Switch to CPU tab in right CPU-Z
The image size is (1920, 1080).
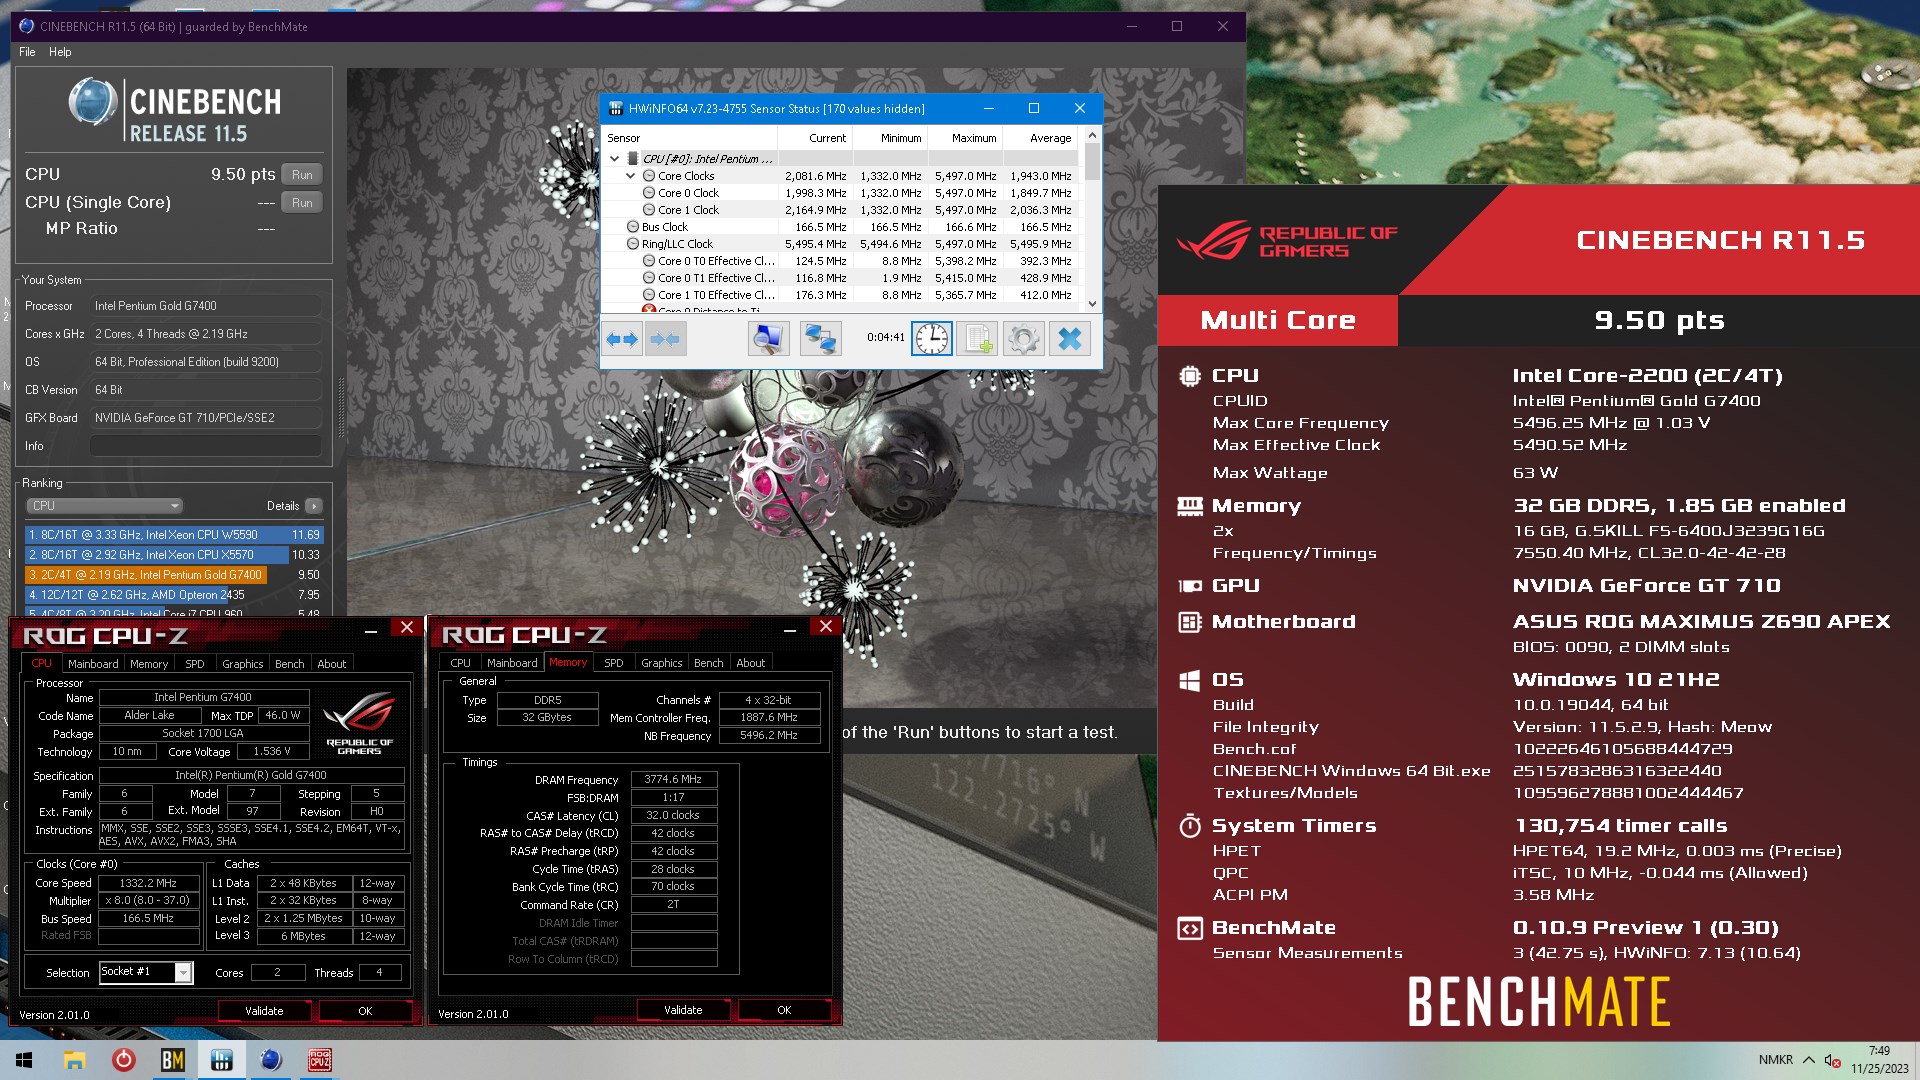pyautogui.click(x=460, y=663)
